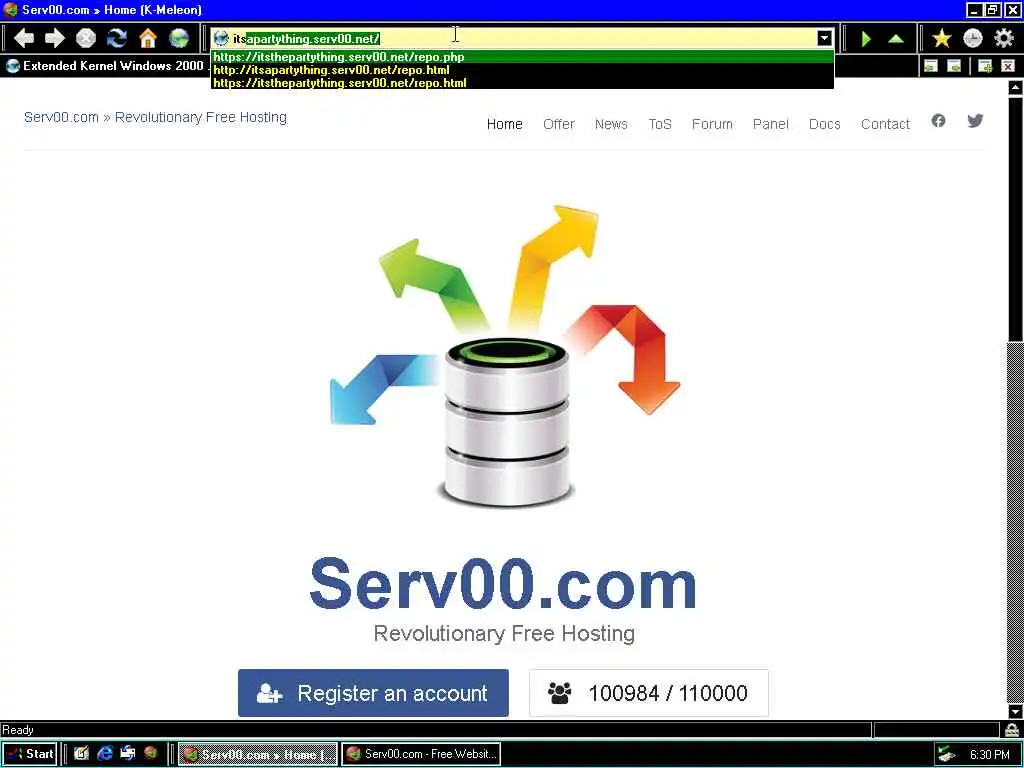Click the system tray network icon
Screen dimensions: 1024x768
pyautogui.click(x=946, y=754)
